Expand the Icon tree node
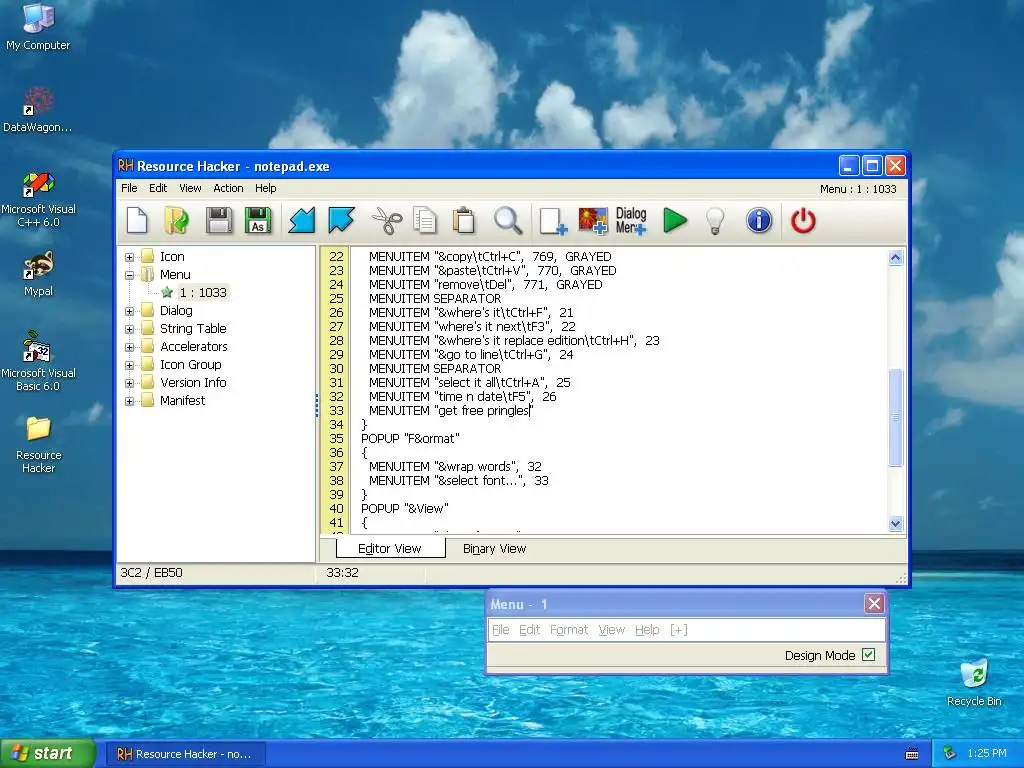This screenshot has width=1024, height=768. point(129,257)
